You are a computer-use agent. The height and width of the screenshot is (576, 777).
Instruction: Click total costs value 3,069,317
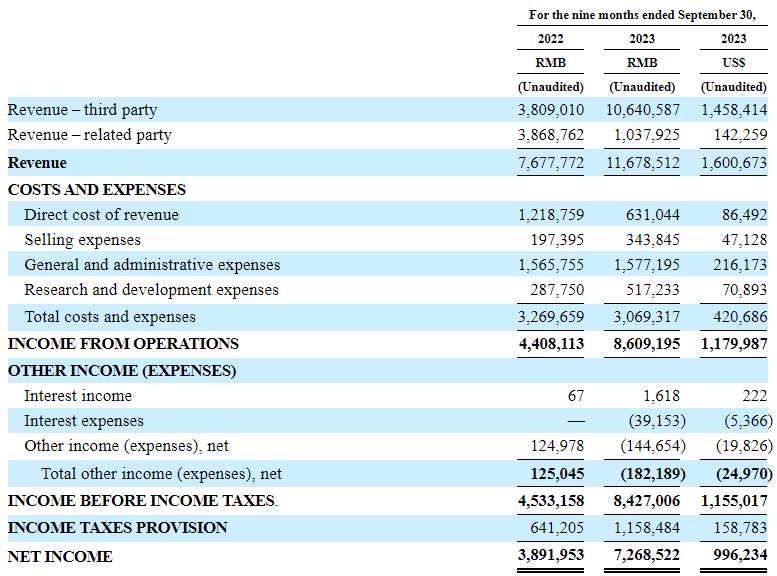click(647, 317)
